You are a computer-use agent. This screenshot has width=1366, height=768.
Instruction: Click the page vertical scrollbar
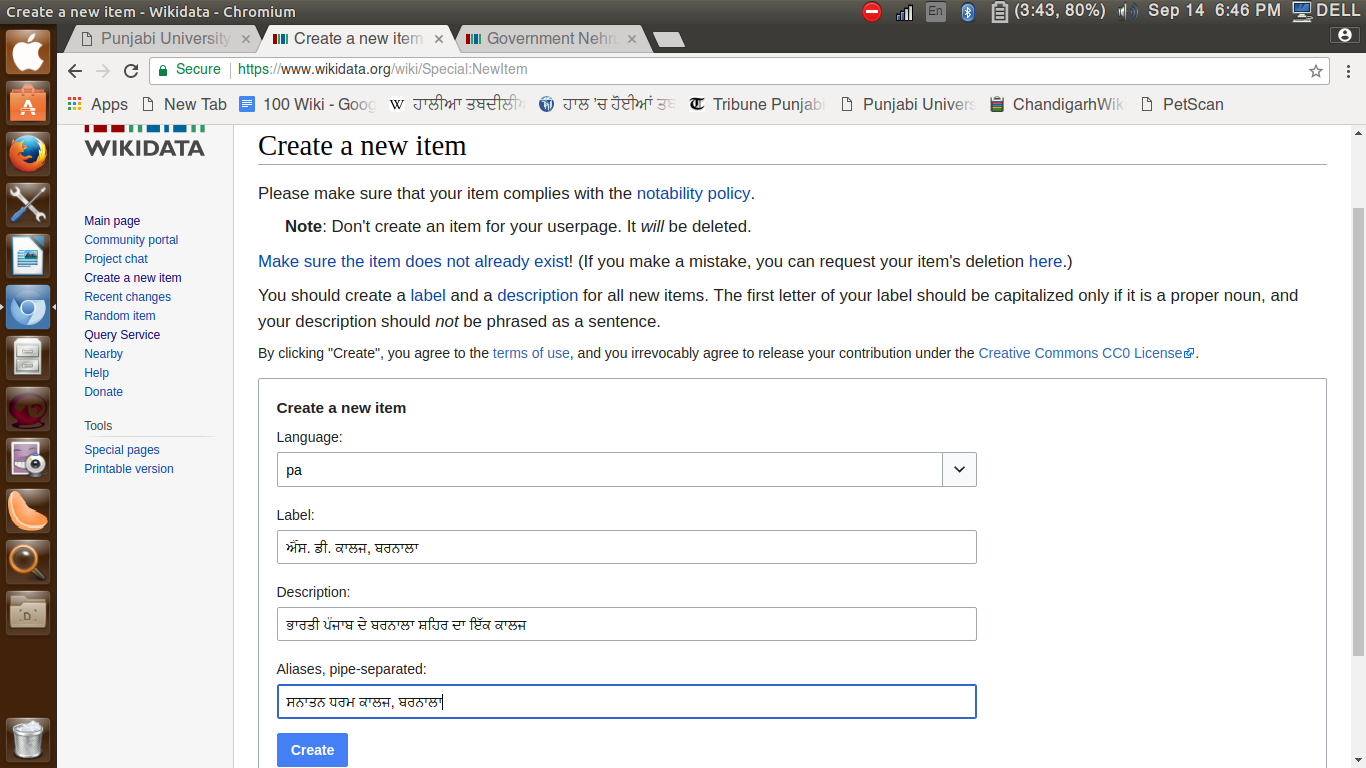click(x=1358, y=432)
